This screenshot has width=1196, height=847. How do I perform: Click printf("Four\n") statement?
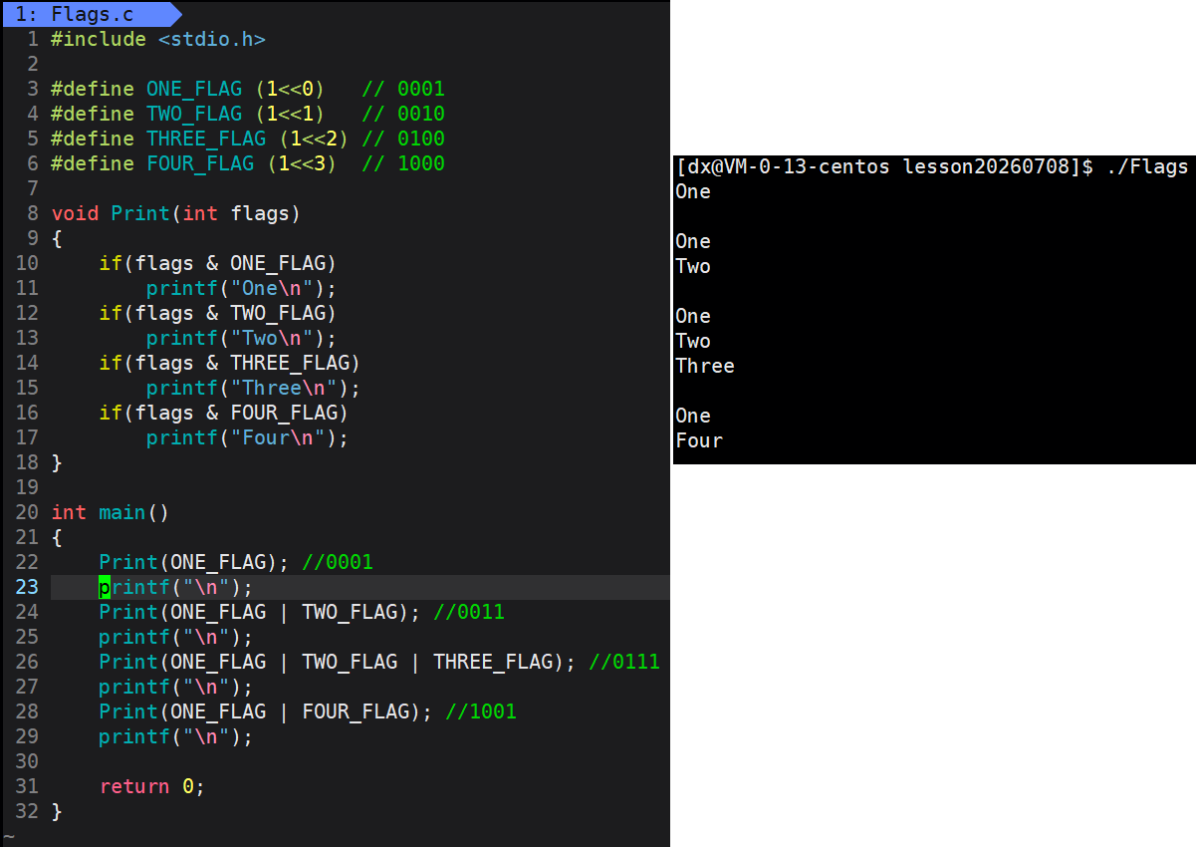pos(247,438)
